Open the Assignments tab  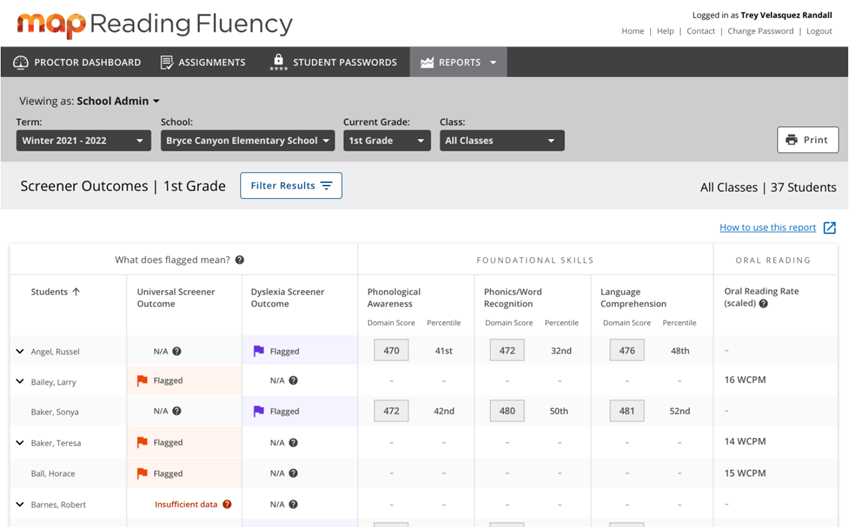pos(203,62)
